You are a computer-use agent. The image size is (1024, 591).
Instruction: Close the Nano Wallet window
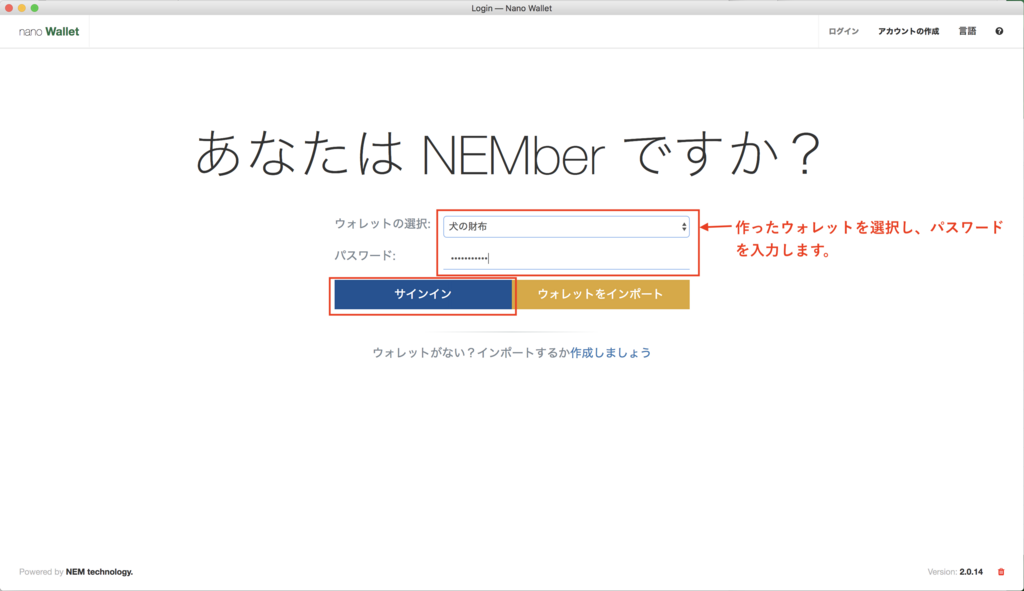(8, 8)
